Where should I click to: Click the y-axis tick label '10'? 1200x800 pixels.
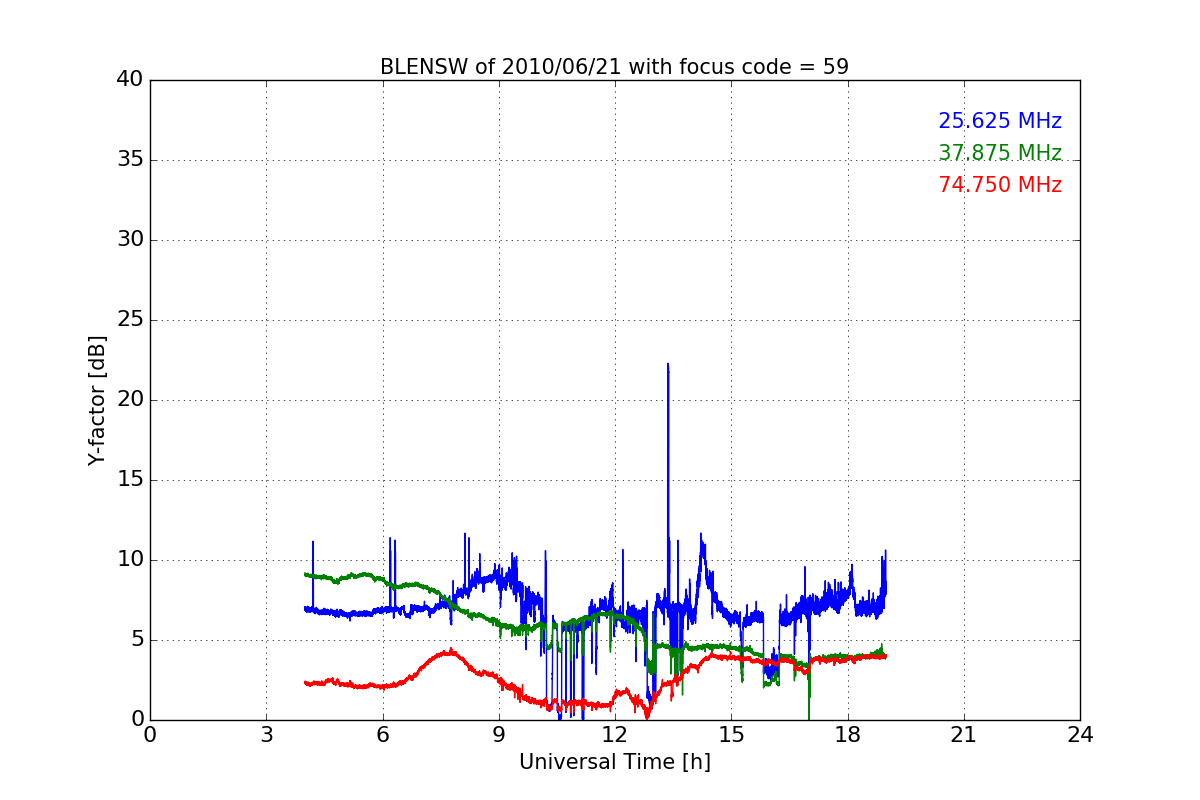[x=130, y=560]
